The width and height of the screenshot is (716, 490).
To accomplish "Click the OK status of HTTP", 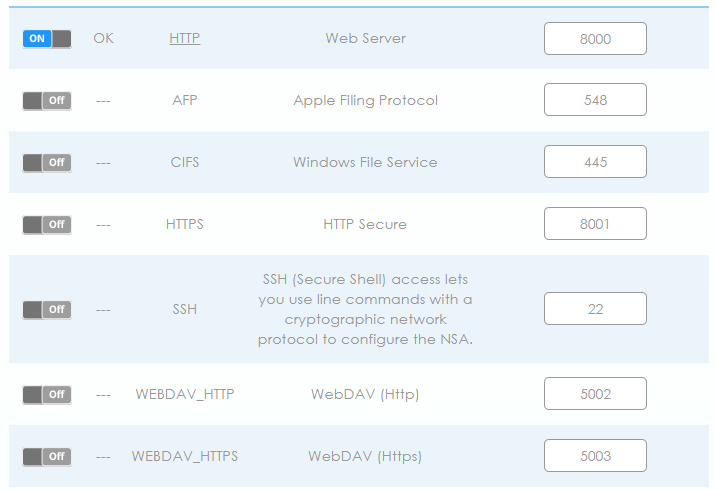I will click(x=104, y=38).
